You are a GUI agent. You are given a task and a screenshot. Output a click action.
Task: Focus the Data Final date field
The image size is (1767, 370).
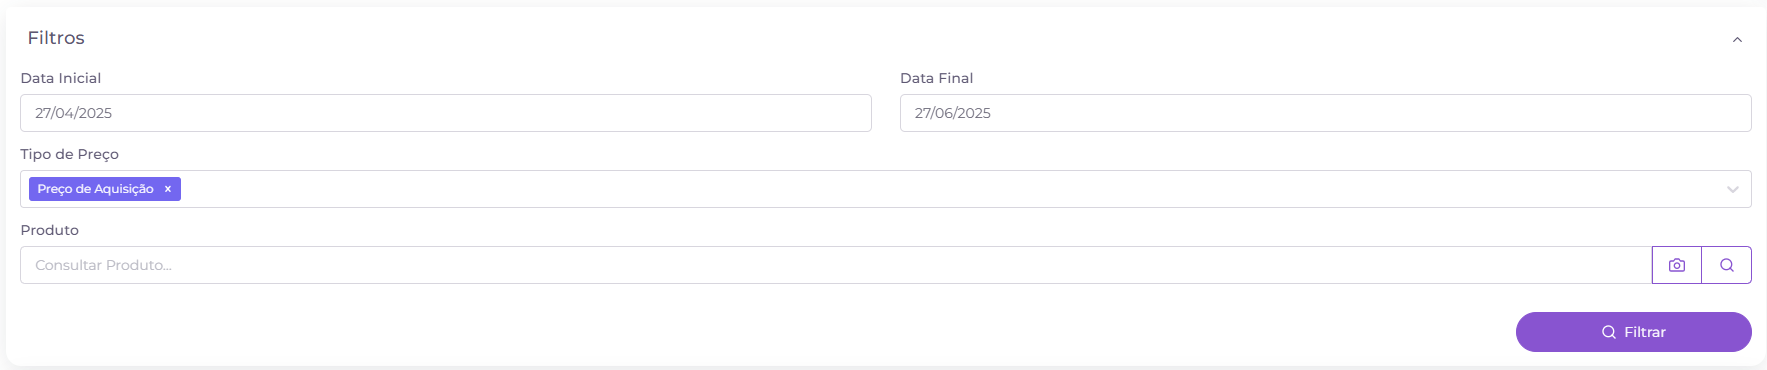pyautogui.click(x=1326, y=113)
